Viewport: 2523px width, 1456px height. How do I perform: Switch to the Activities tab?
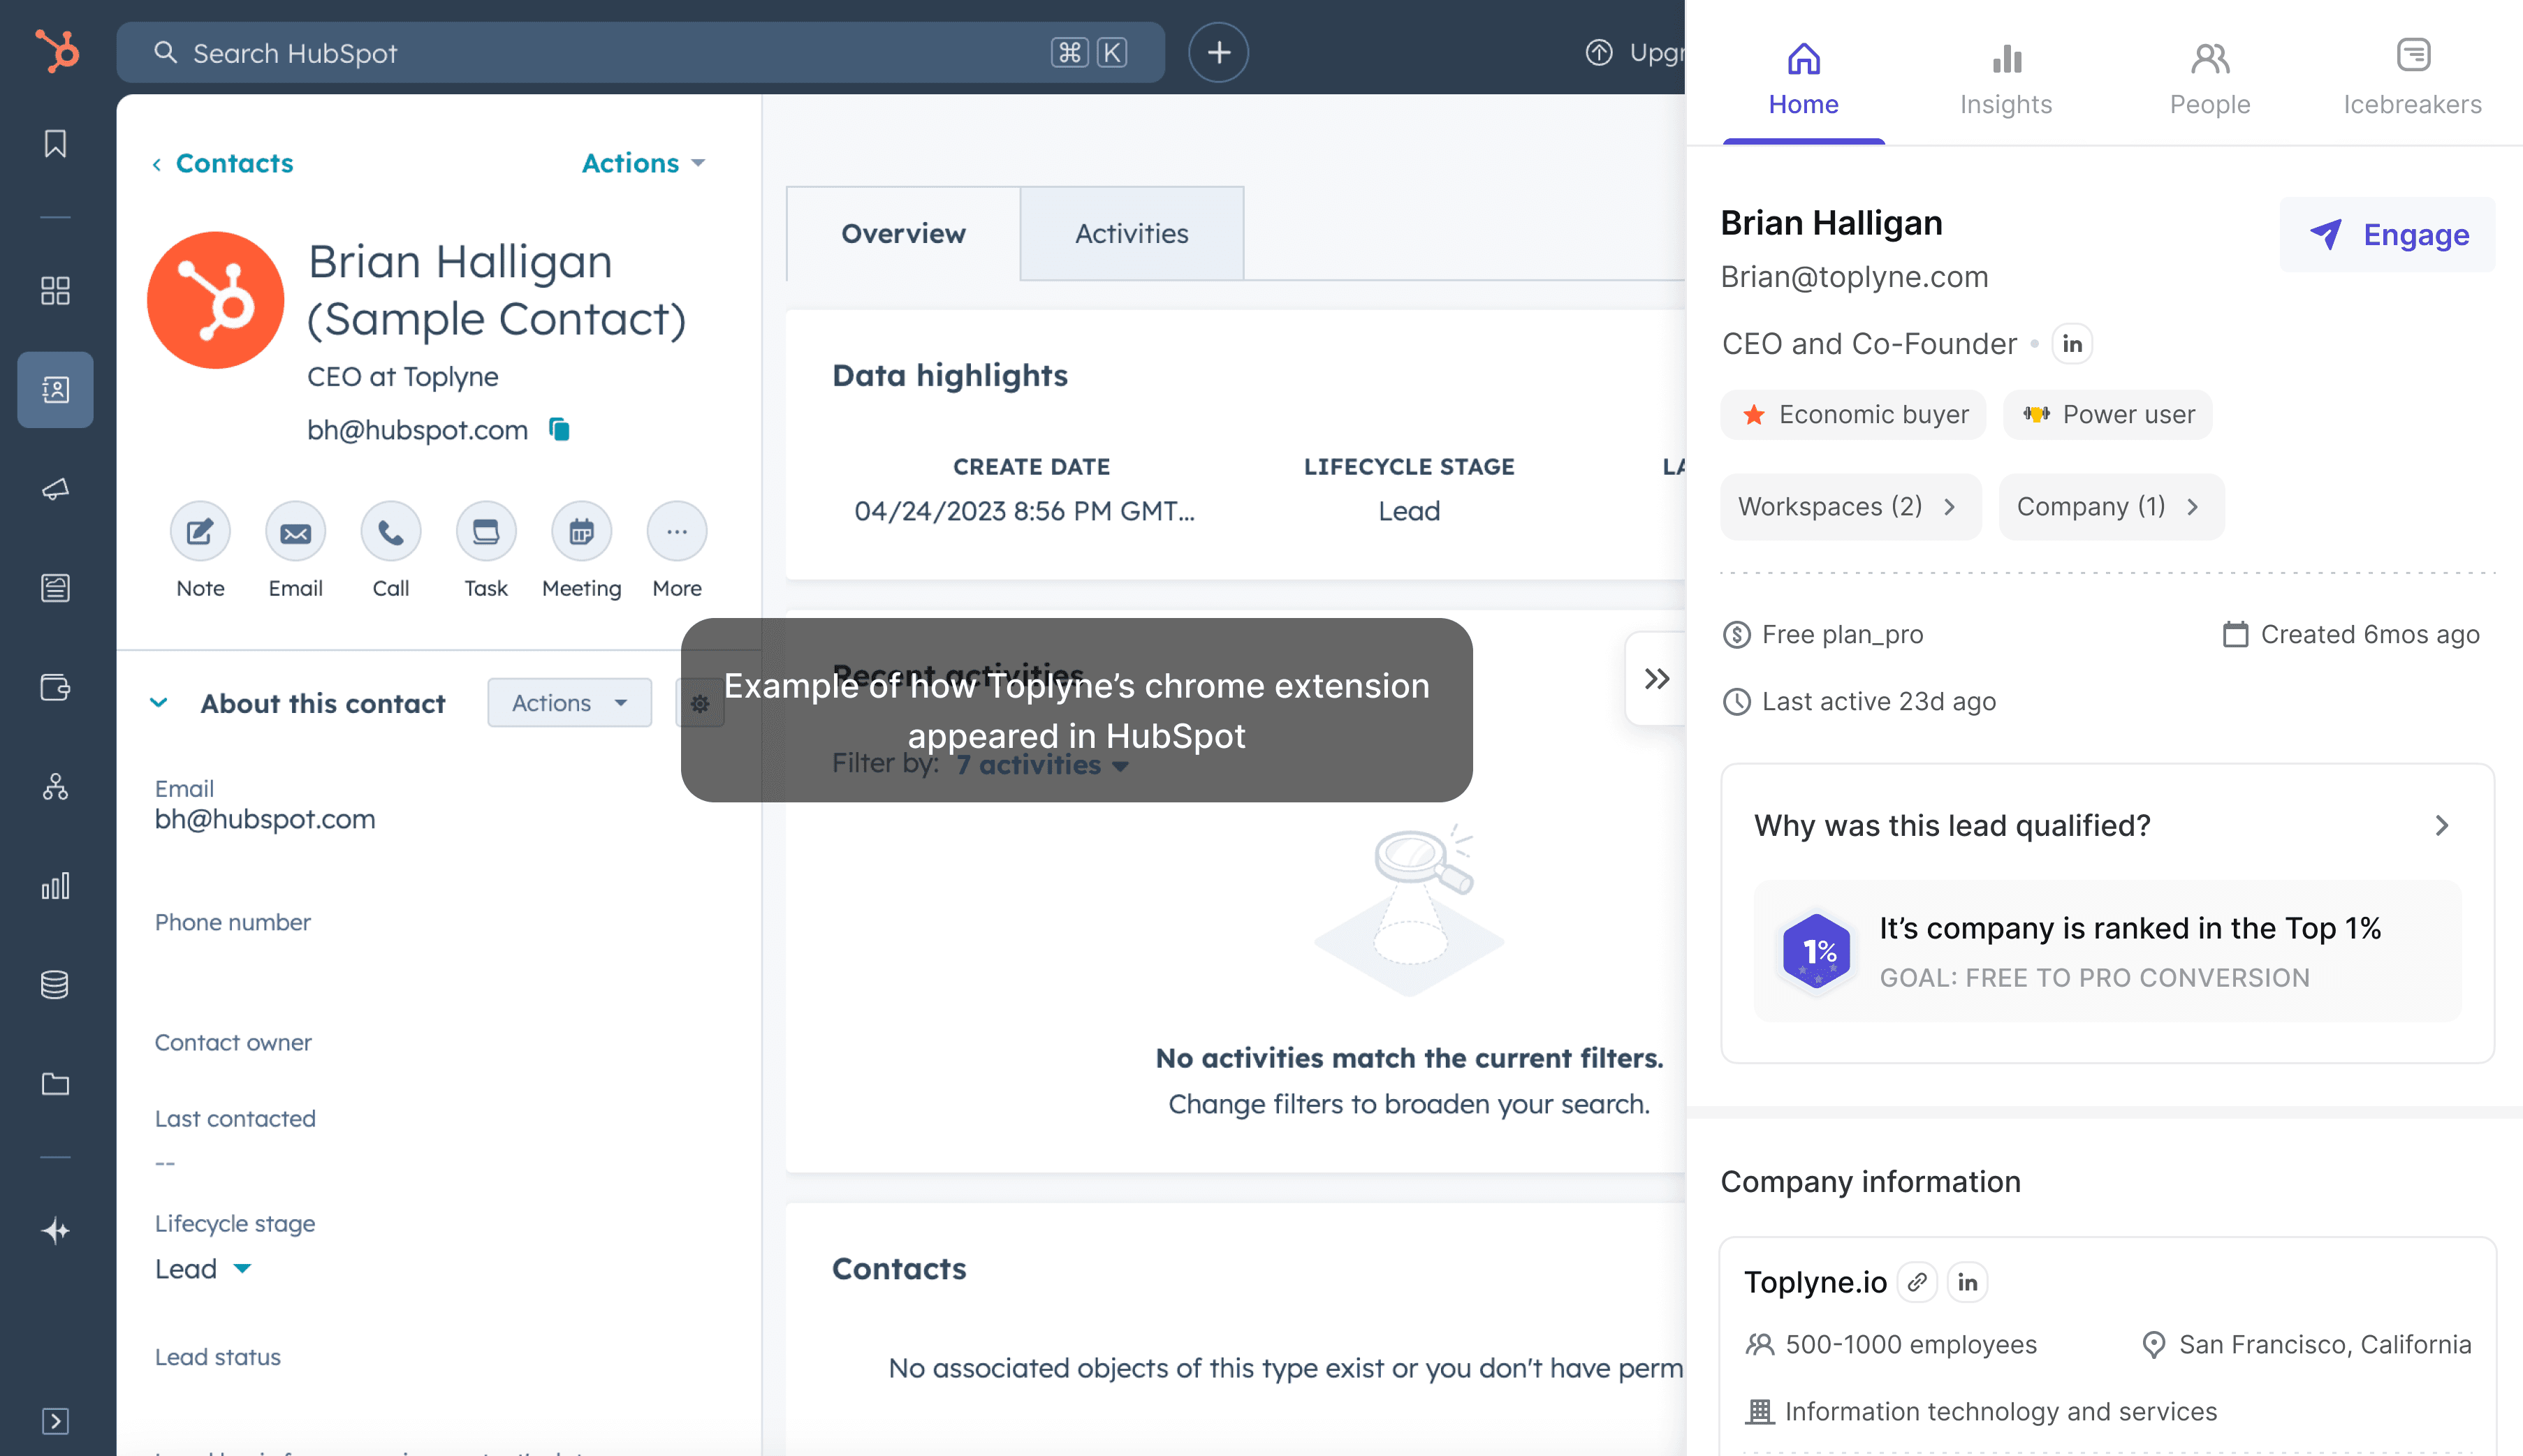pos(1131,233)
